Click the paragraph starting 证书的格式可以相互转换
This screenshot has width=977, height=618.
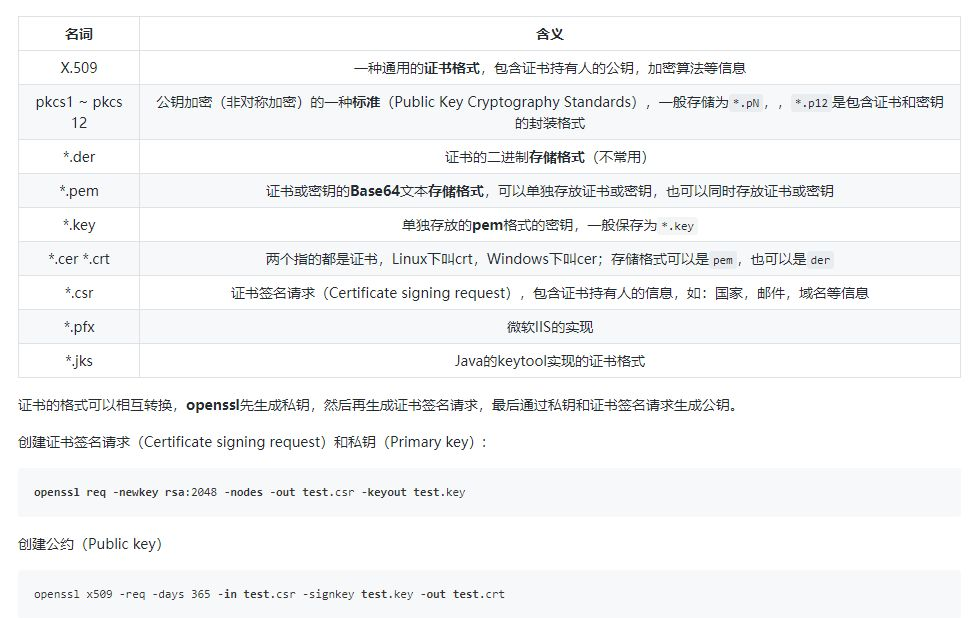[x=378, y=405]
